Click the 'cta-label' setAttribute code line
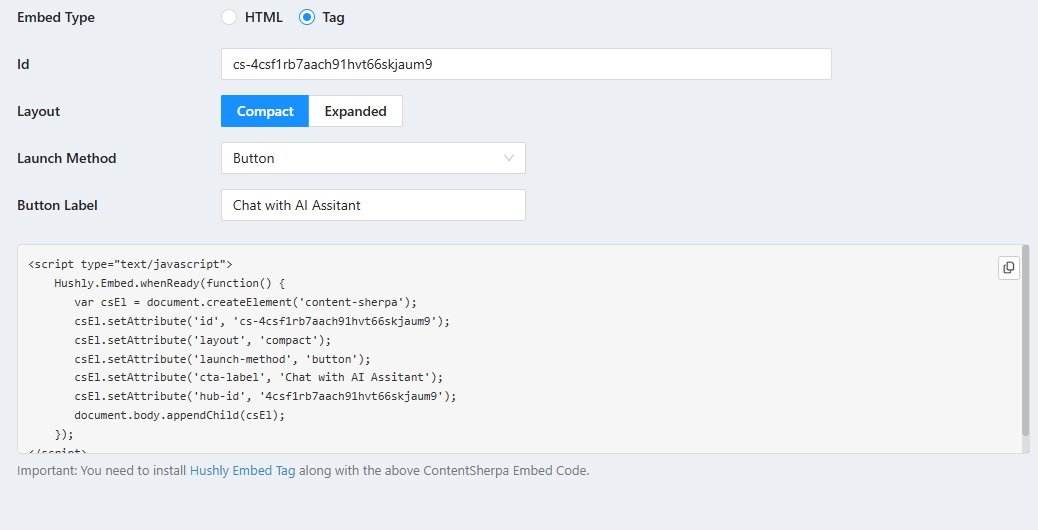 pyautogui.click(x=259, y=377)
